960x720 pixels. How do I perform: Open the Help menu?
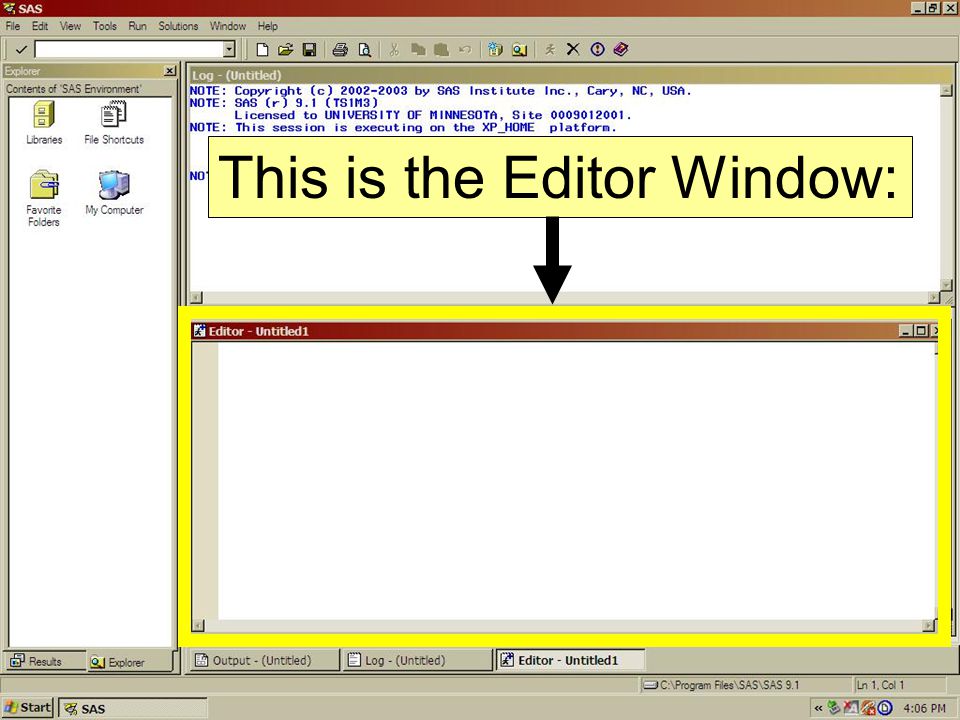coord(268,26)
